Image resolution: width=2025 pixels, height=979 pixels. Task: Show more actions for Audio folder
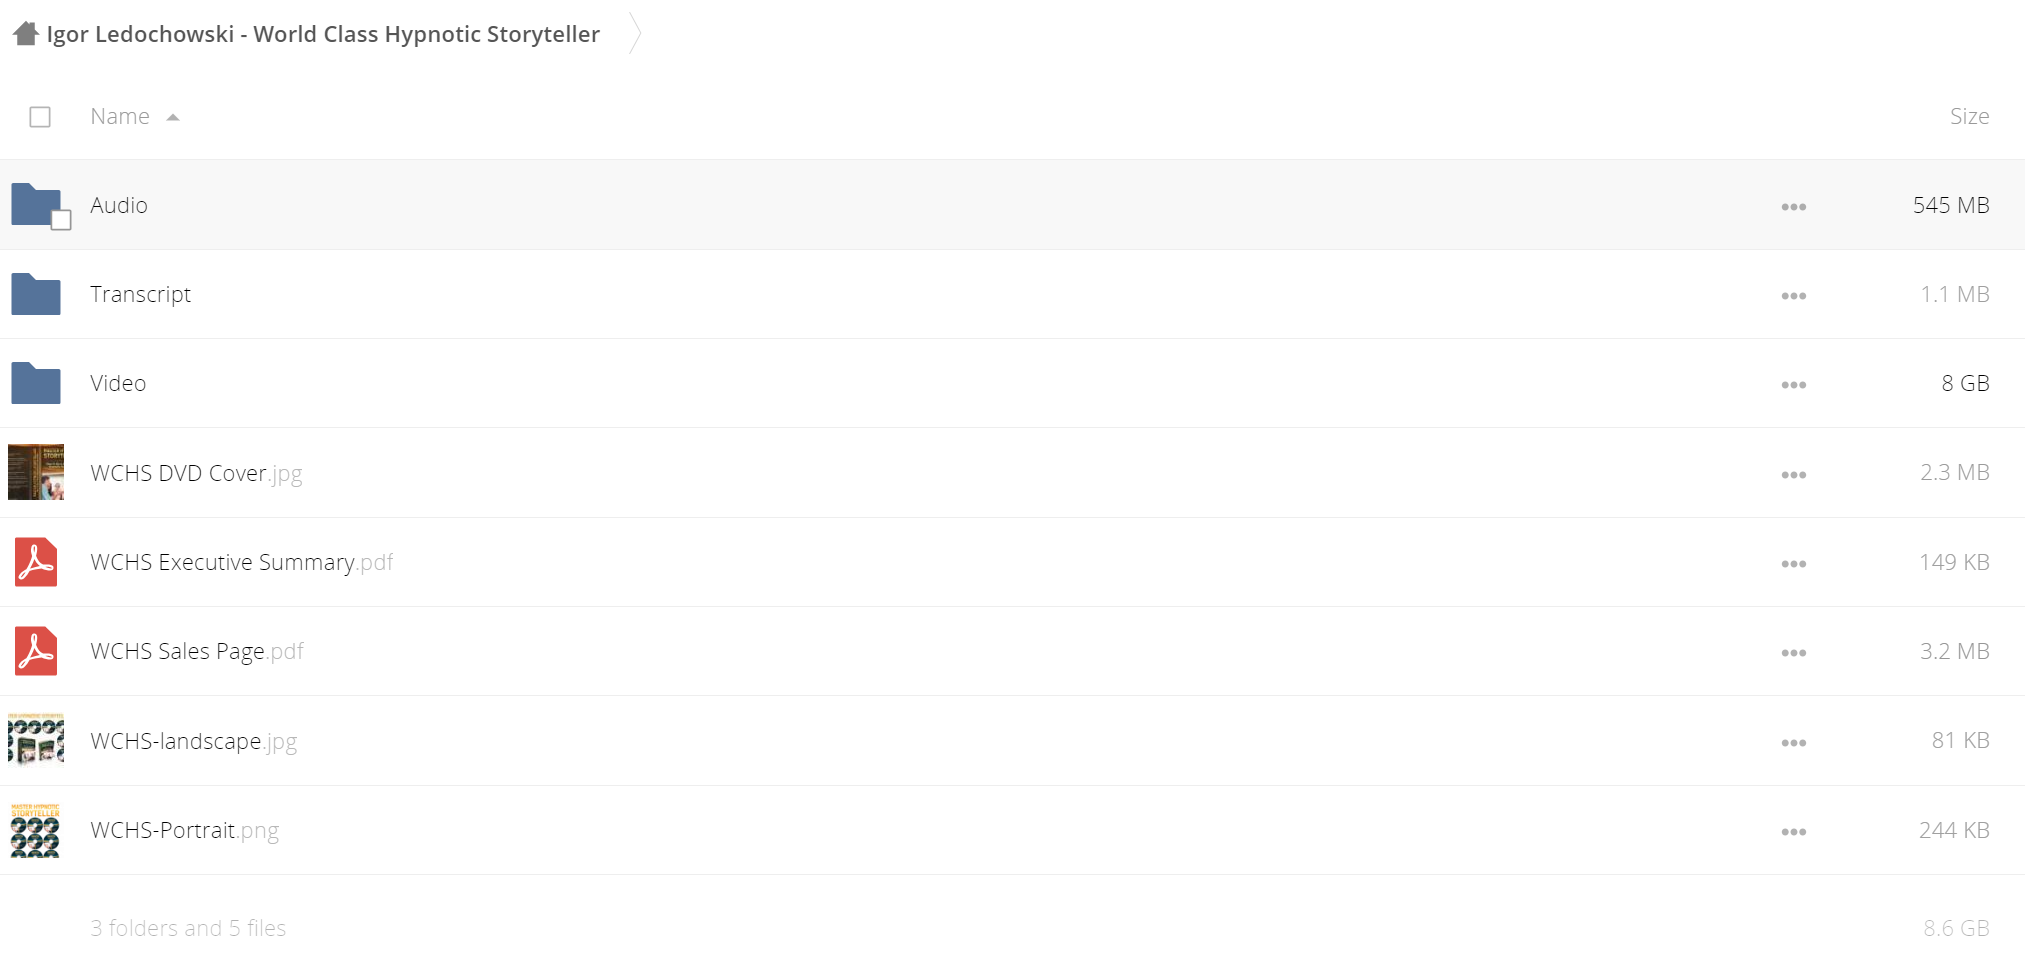[x=1793, y=207]
